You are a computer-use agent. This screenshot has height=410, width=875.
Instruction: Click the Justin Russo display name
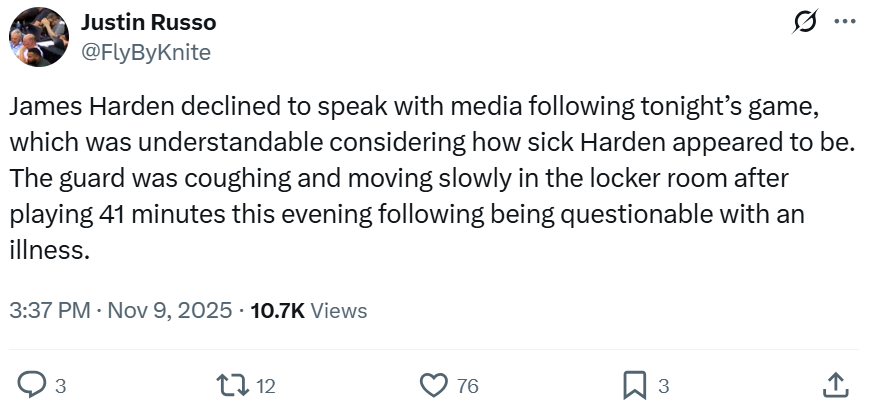tap(148, 22)
